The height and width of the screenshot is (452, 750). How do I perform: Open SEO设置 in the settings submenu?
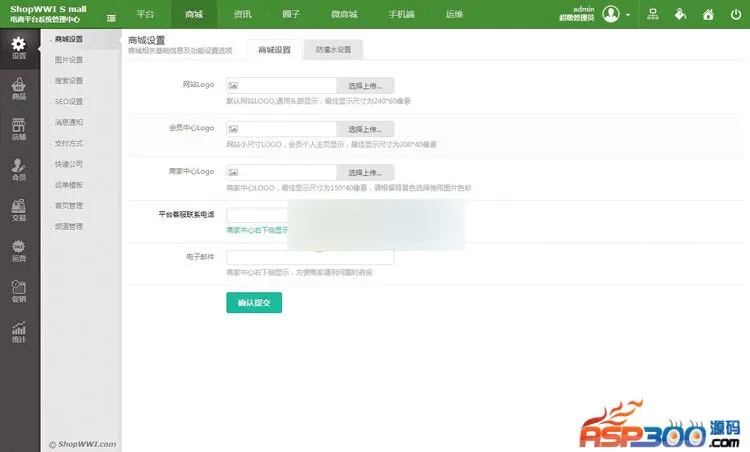coord(69,101)
